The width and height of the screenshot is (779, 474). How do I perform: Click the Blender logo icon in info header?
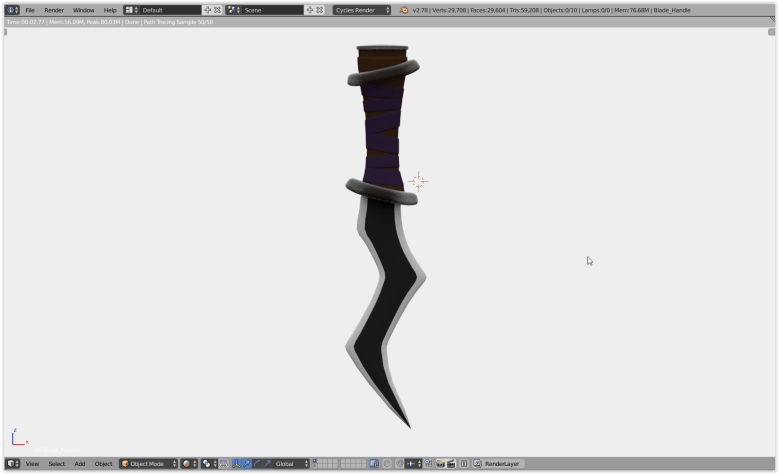coord(404,10)
